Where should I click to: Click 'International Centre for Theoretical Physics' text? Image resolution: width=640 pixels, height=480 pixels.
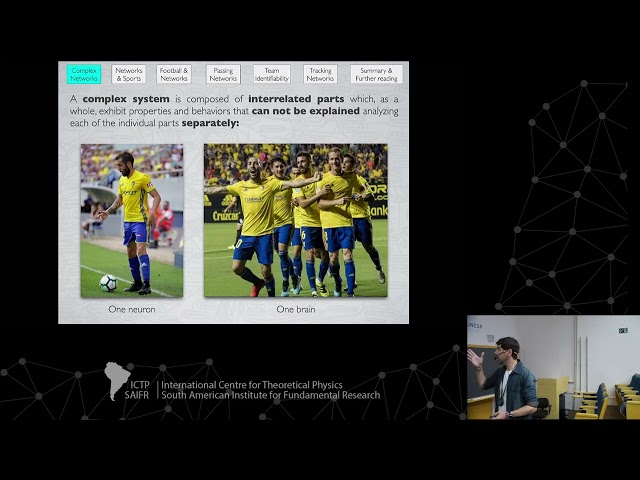pyautogui.click(x=252, y=385)
